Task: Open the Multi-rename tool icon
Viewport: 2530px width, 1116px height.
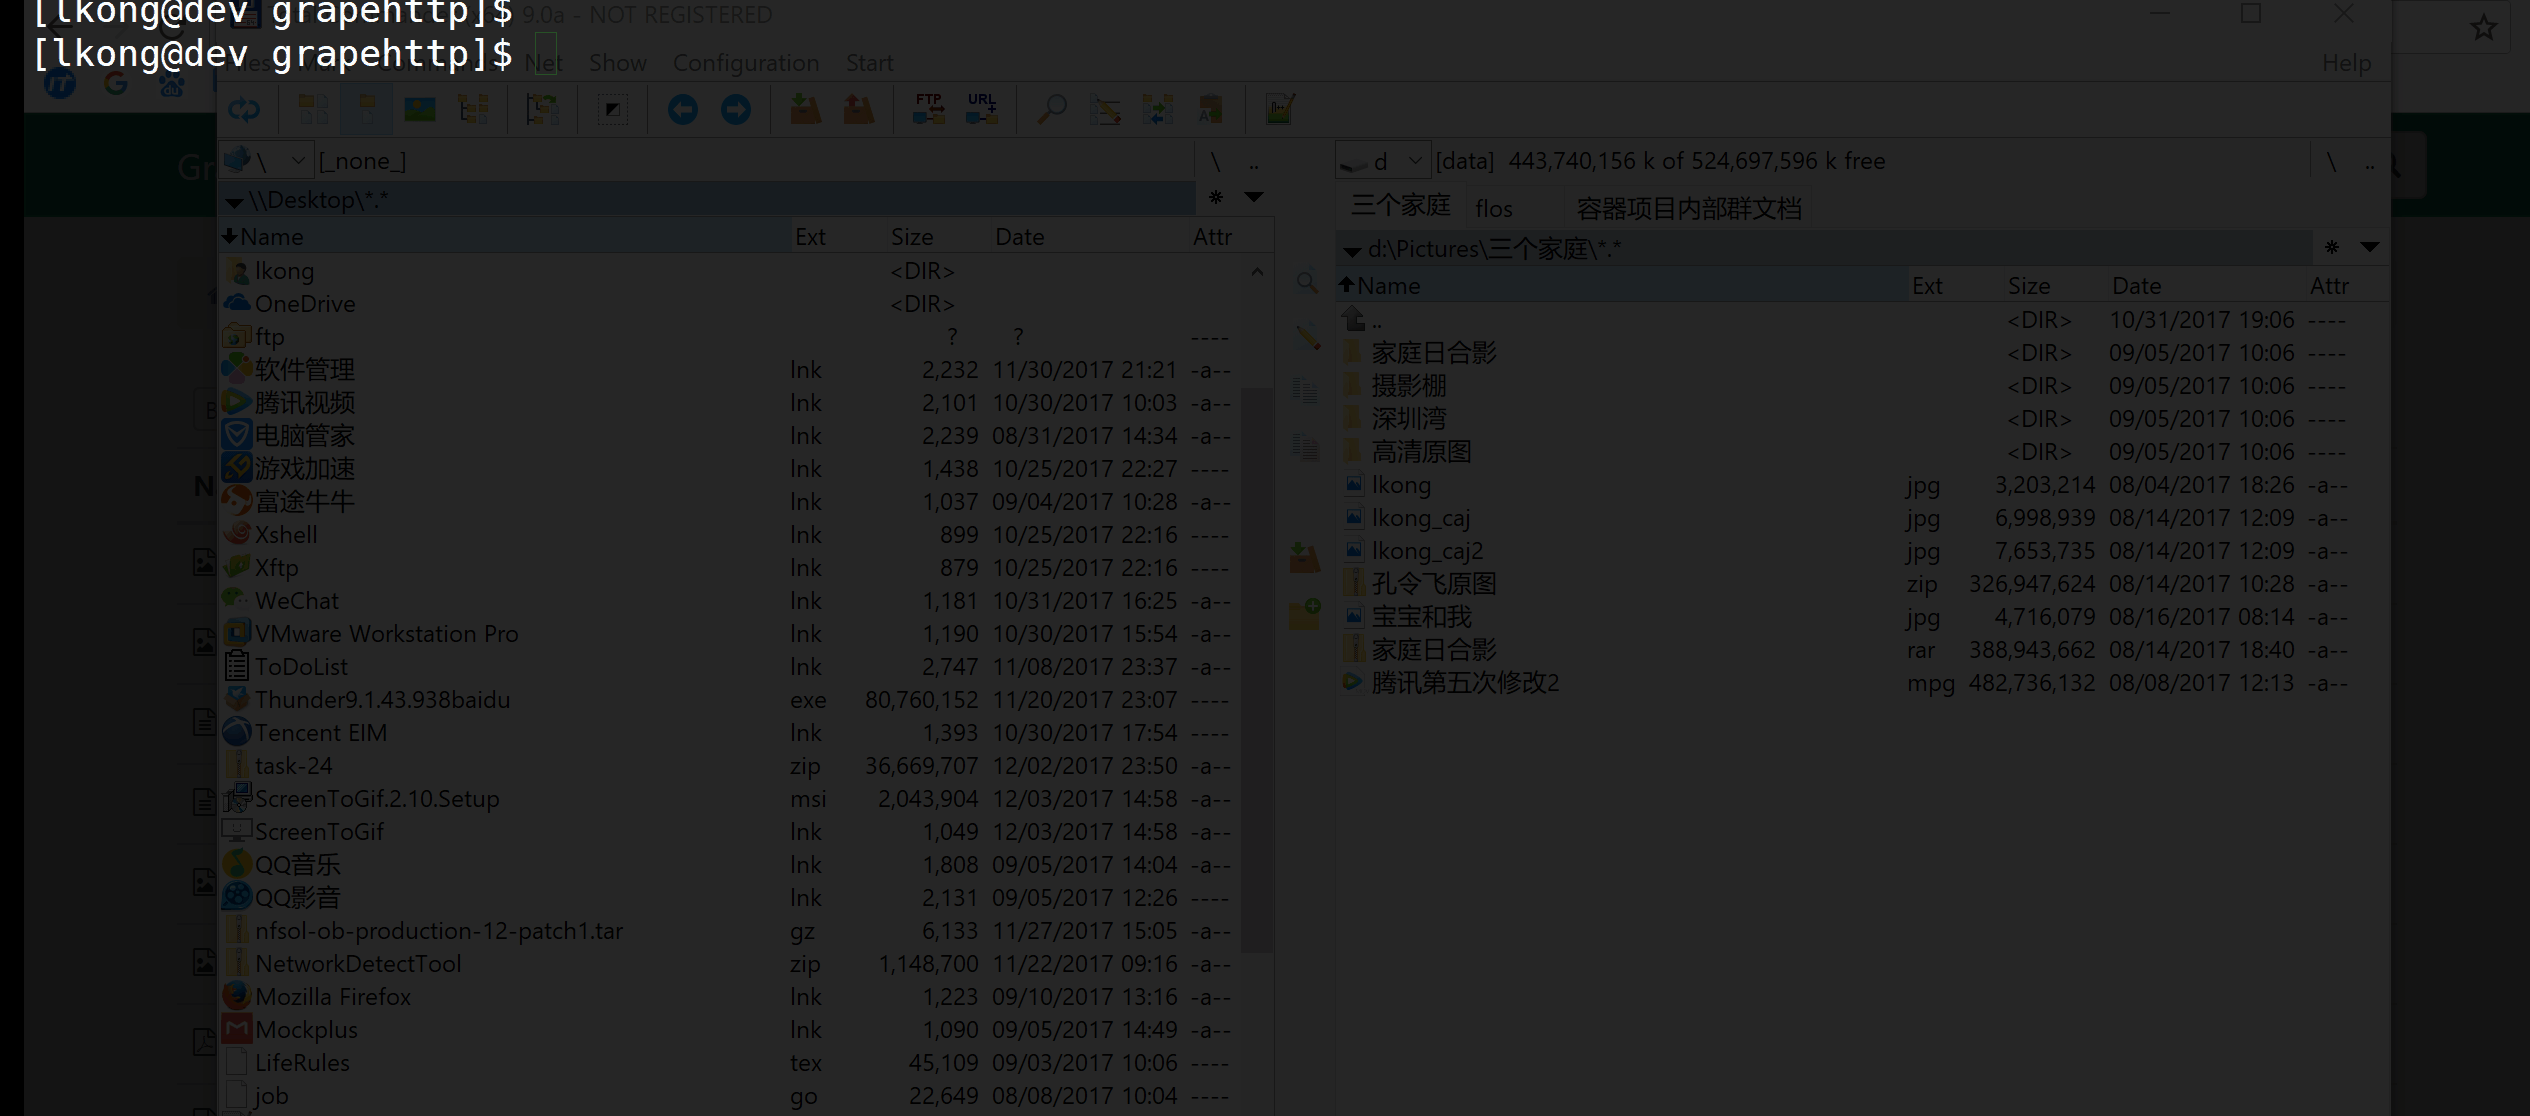Action: pyautogui.click(x=1105, y=109)
